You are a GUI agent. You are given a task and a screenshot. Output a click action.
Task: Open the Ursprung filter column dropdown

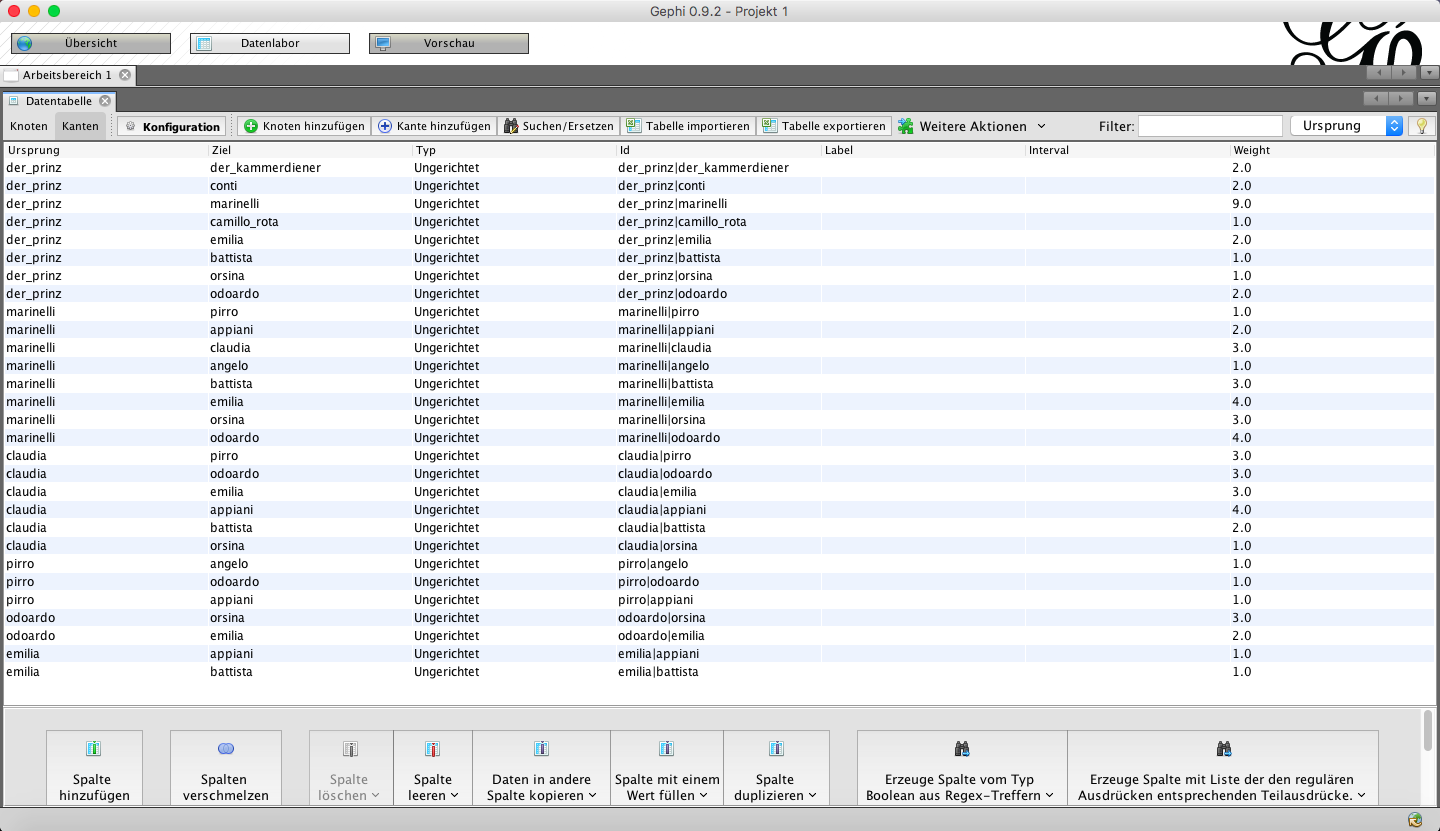[1347, 126]
